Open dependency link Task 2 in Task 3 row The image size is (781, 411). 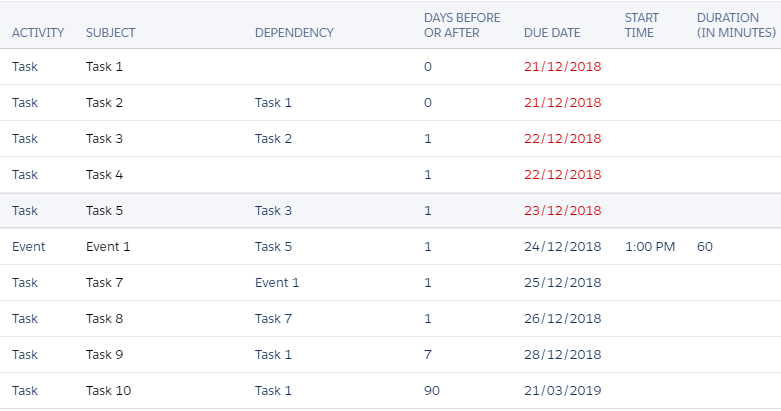click(273, 138)
